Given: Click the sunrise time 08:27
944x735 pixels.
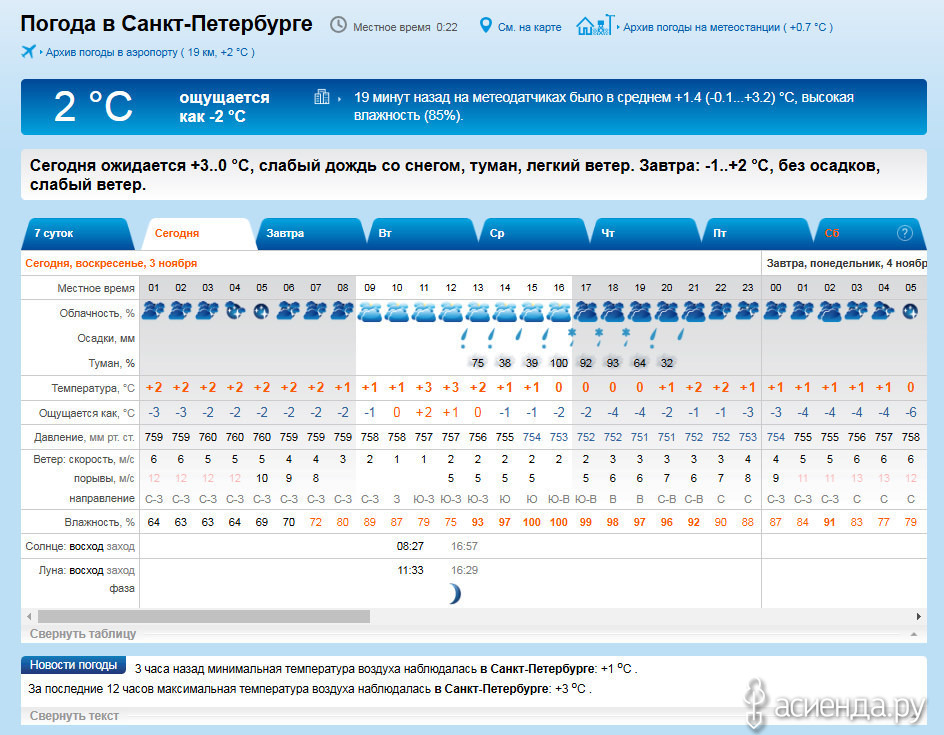Looking at the screenshot, I should 410,547.
